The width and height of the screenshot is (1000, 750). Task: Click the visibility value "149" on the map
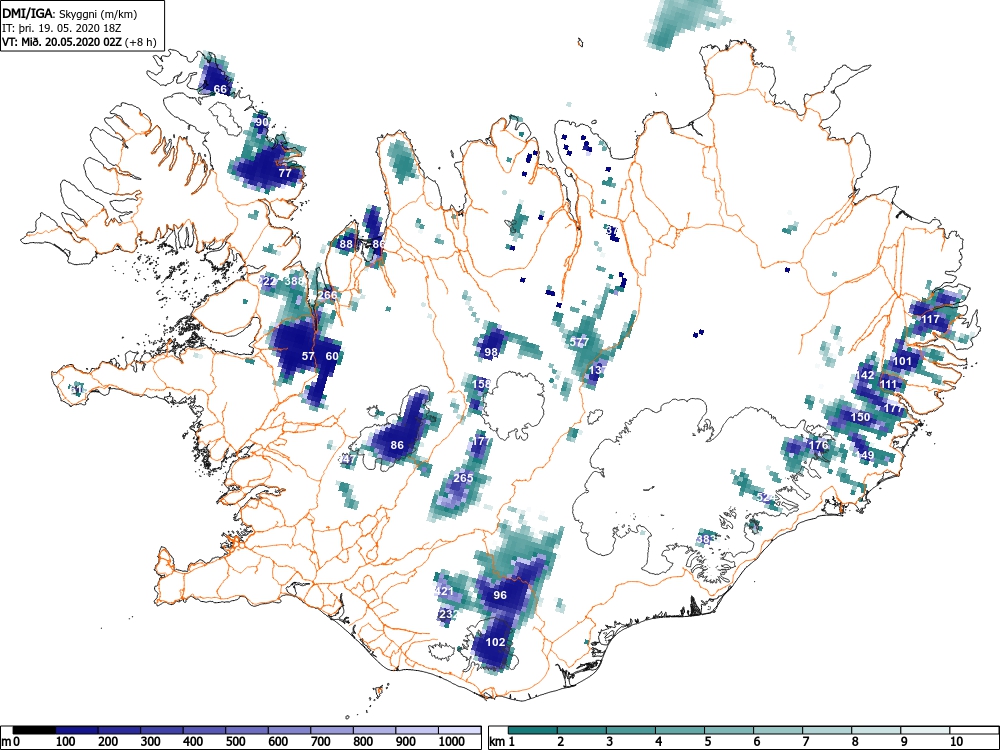(865, 455)
